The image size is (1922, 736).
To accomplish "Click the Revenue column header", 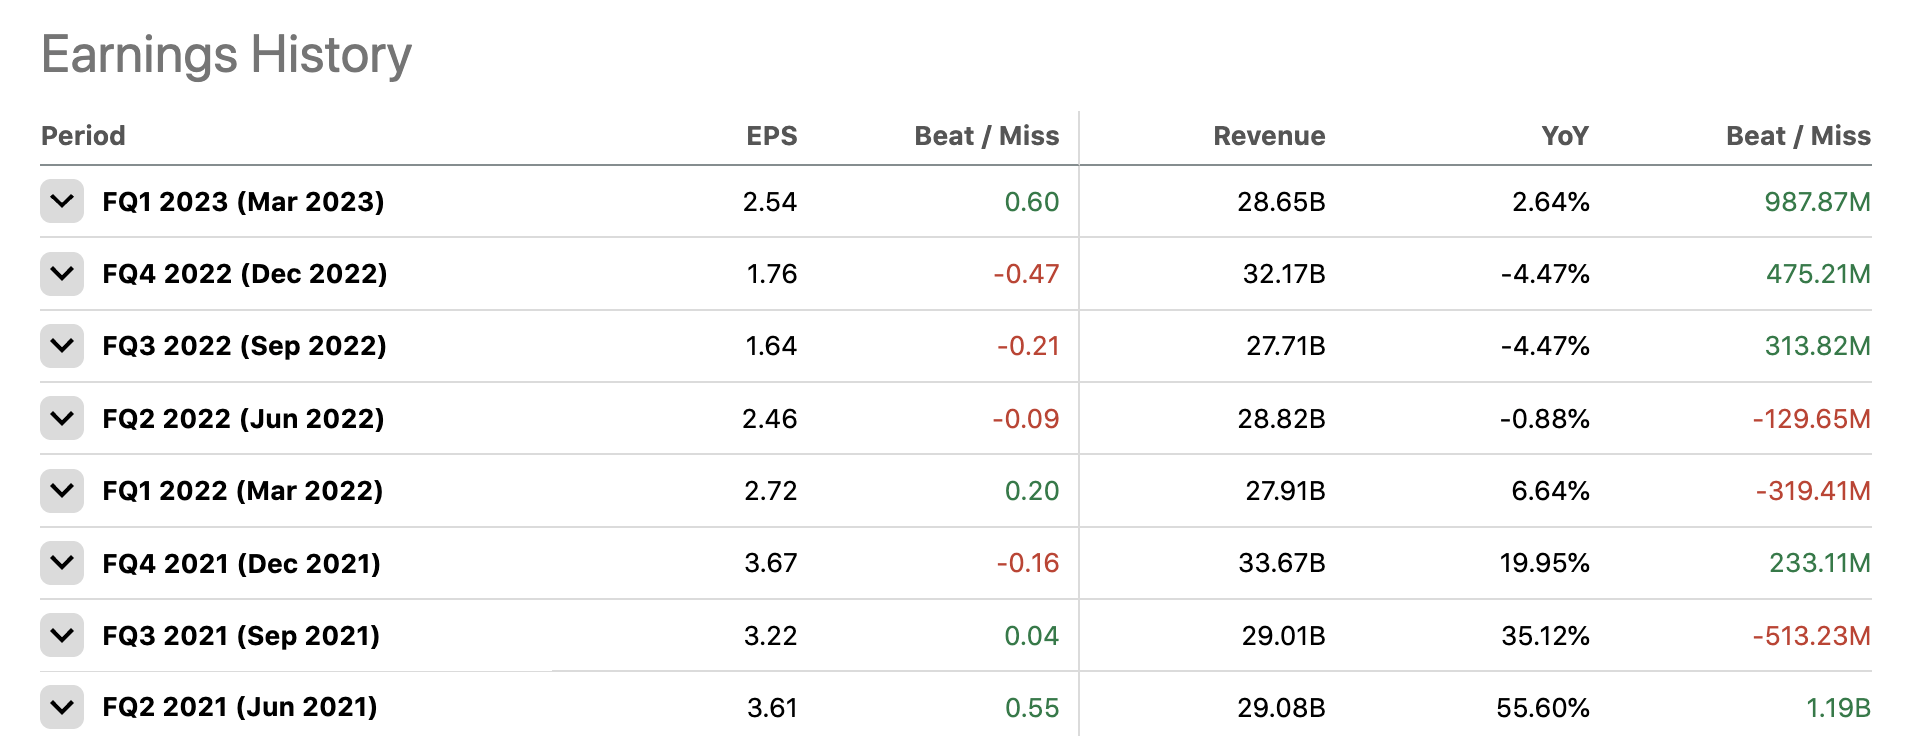I will click(x=1268, y=136).
